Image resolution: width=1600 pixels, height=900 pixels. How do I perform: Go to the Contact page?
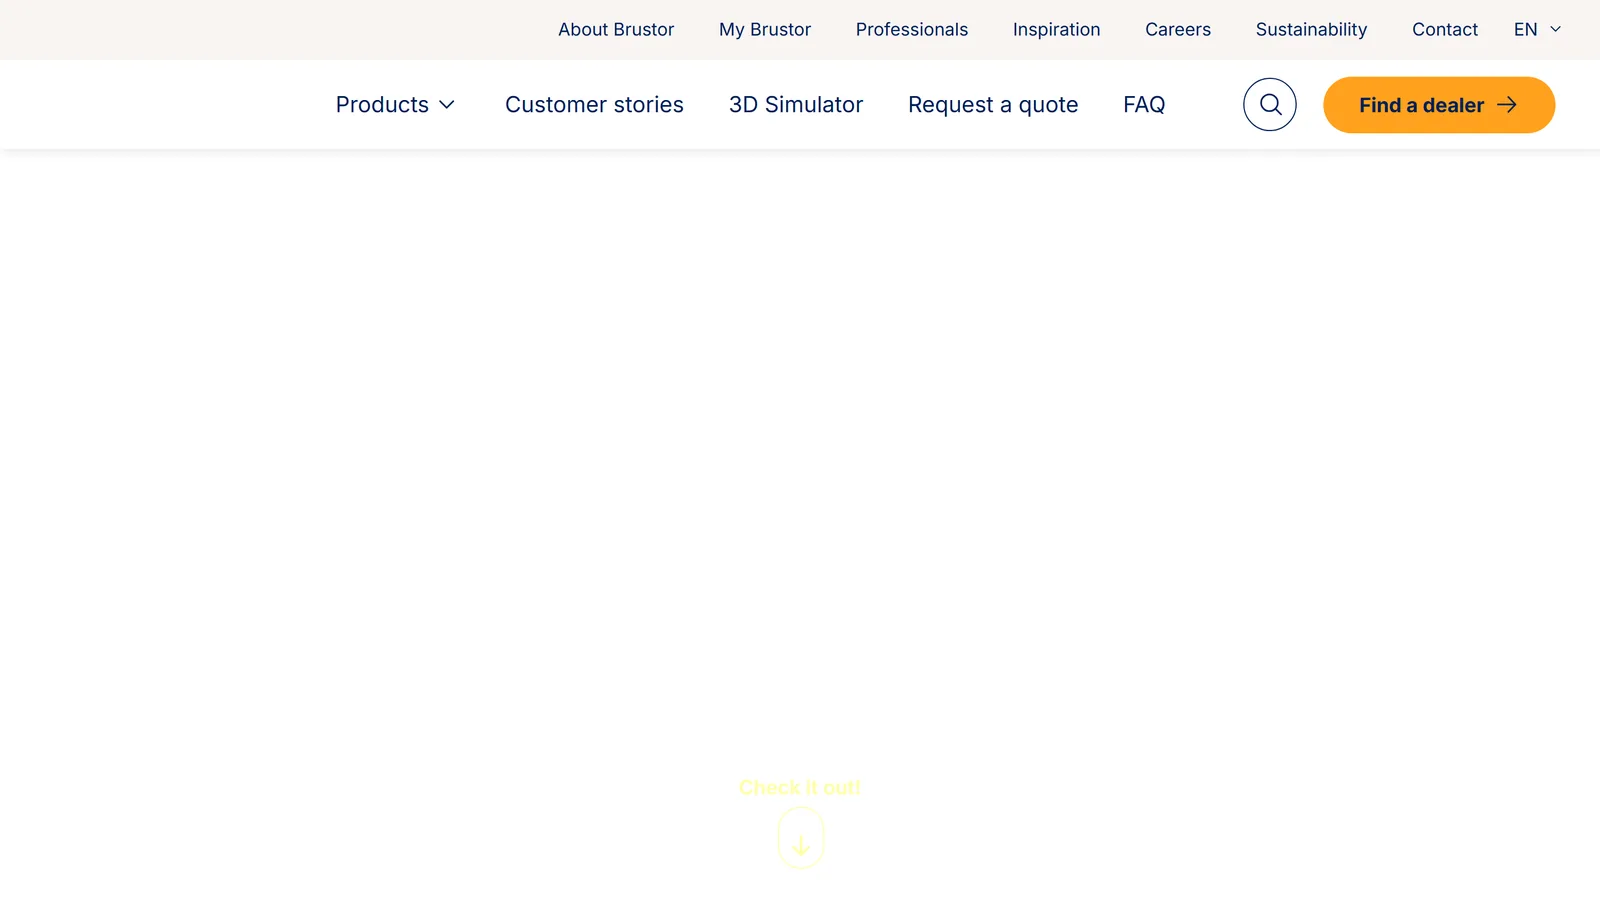point(1445,30)
